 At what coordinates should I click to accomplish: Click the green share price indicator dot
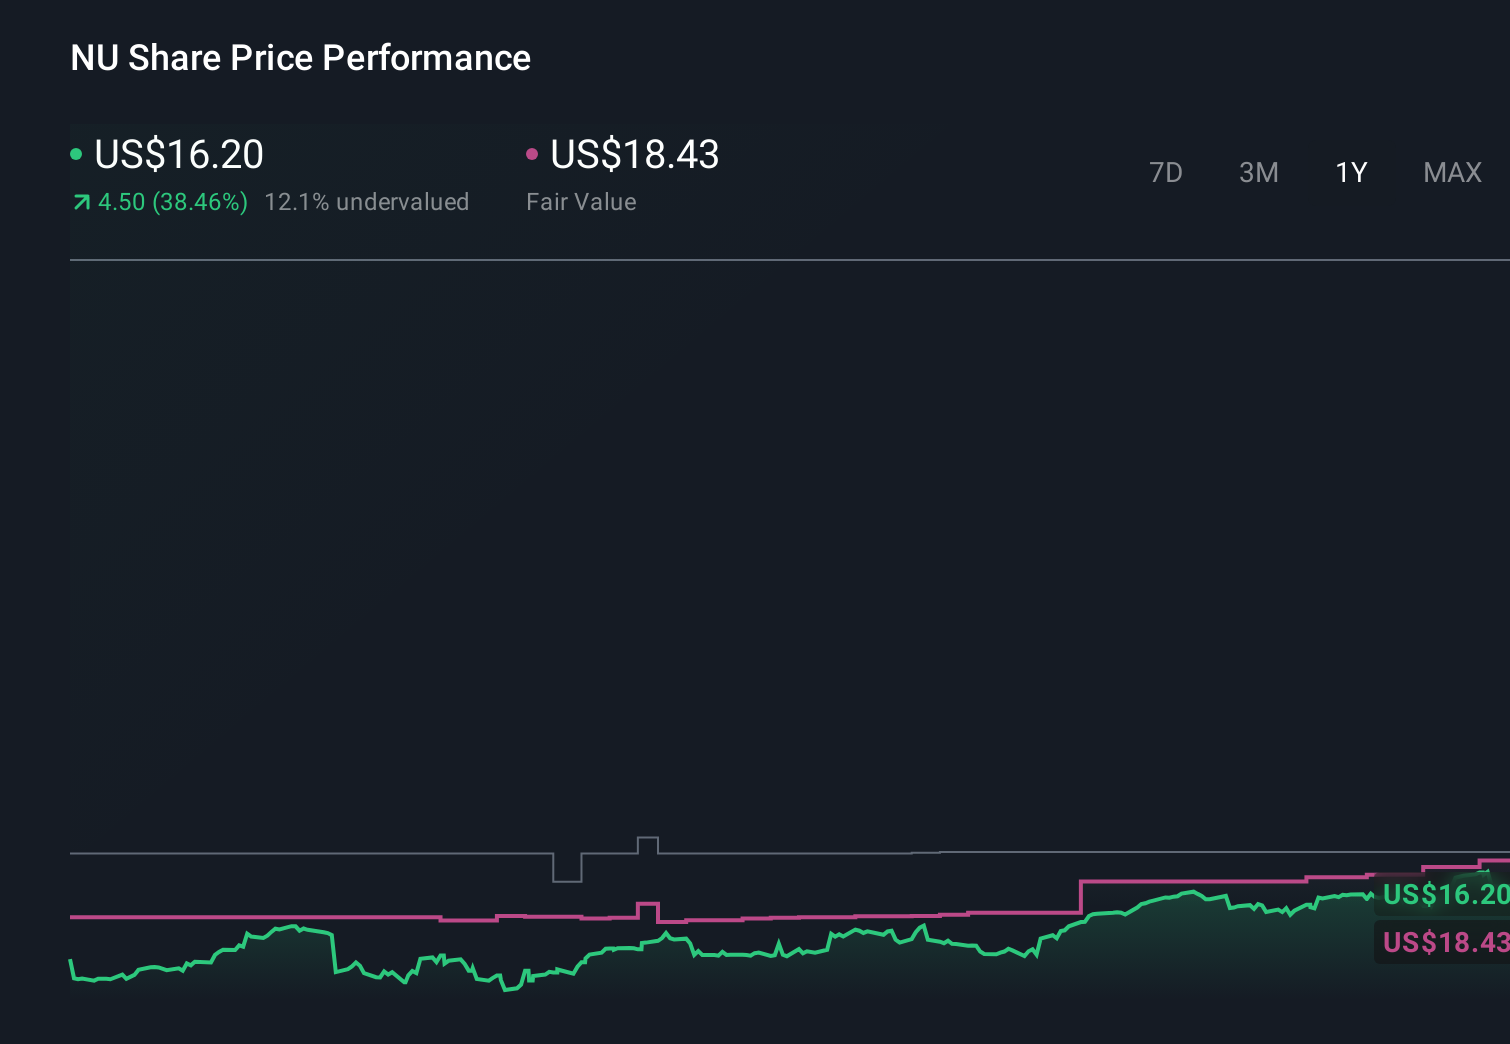[x=76, y=153]
